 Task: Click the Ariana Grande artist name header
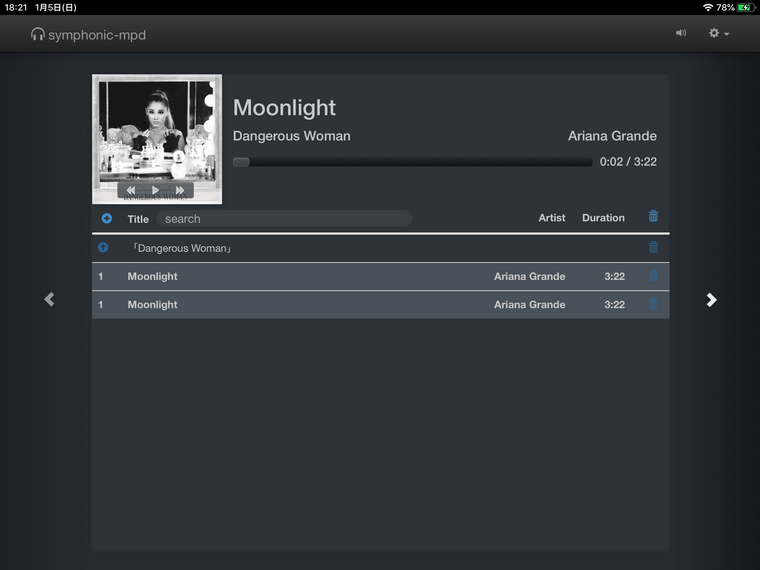(612, 136)
